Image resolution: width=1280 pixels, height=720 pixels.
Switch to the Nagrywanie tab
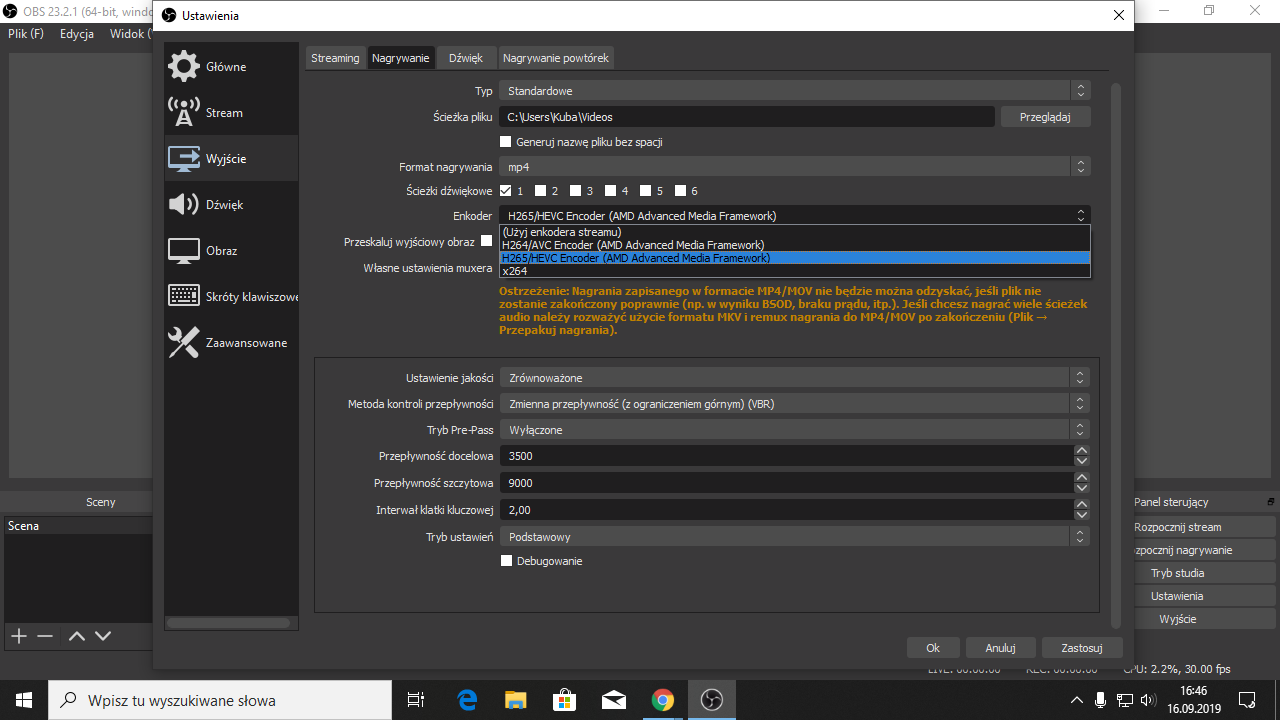tap(401, 58)
